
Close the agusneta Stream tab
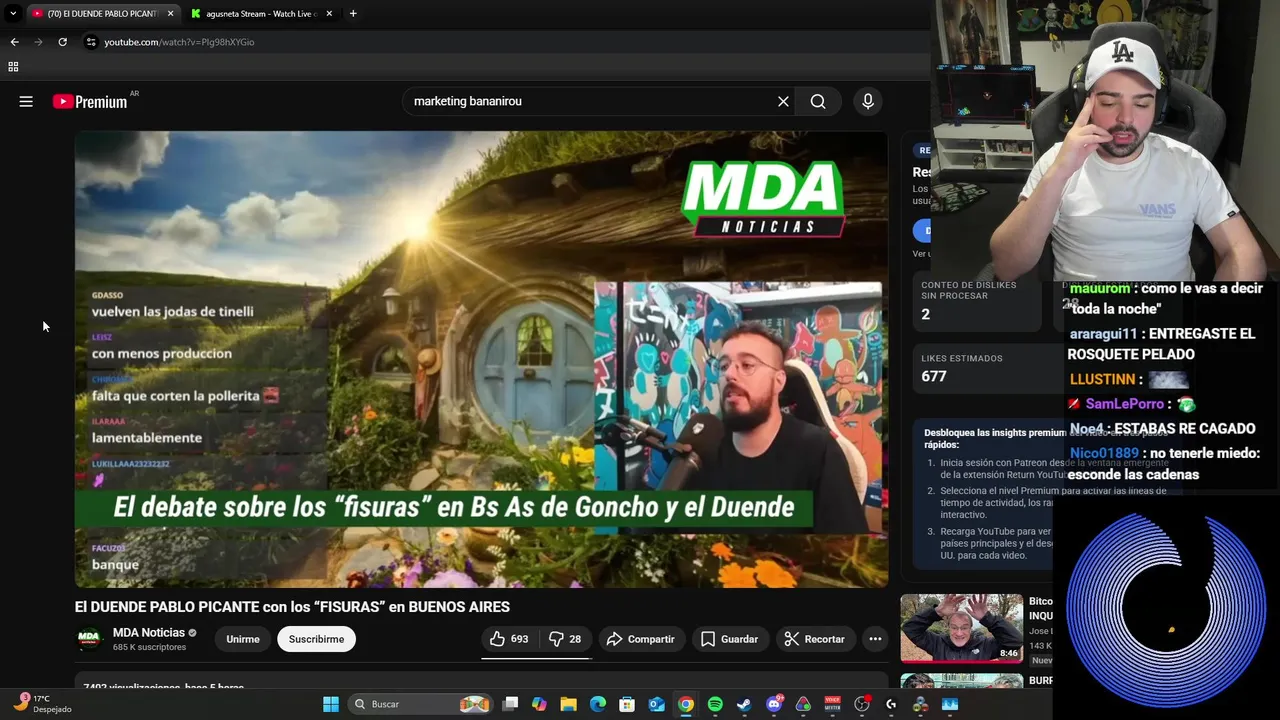pos(329,14)
